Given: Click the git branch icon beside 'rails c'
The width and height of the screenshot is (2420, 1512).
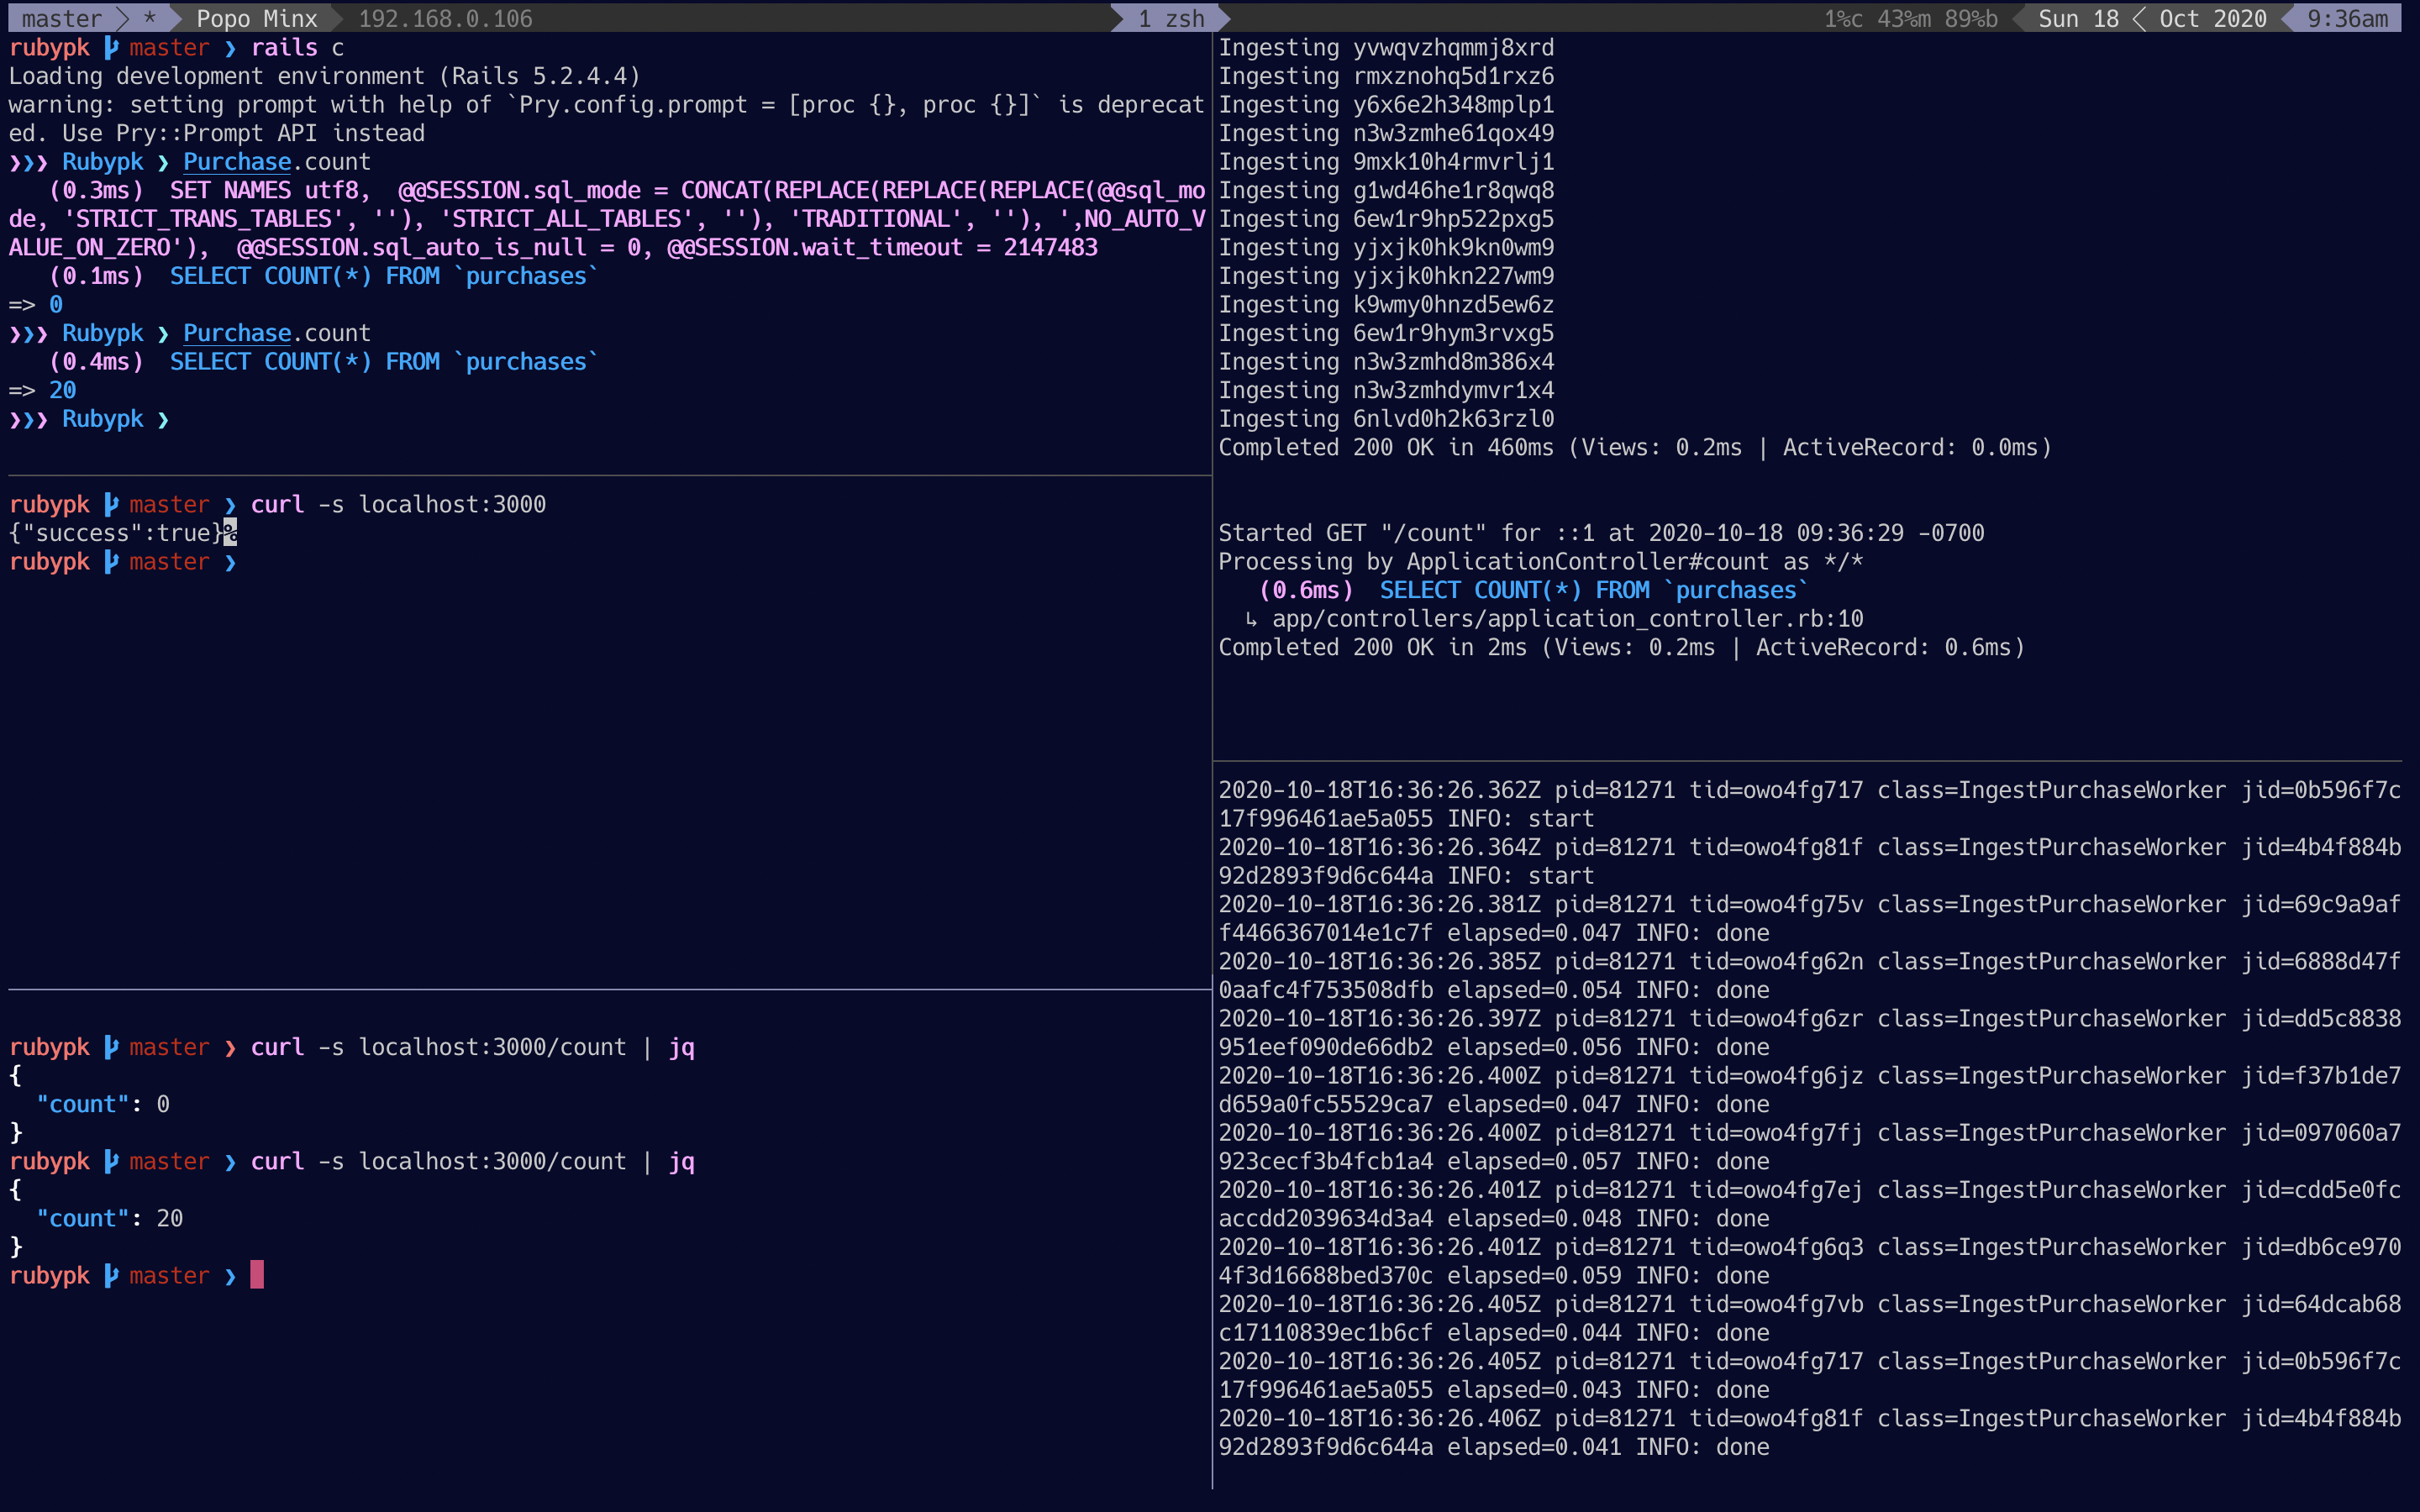Looking at the screenshot, I should pyautogui.click(x=111, y=47).
